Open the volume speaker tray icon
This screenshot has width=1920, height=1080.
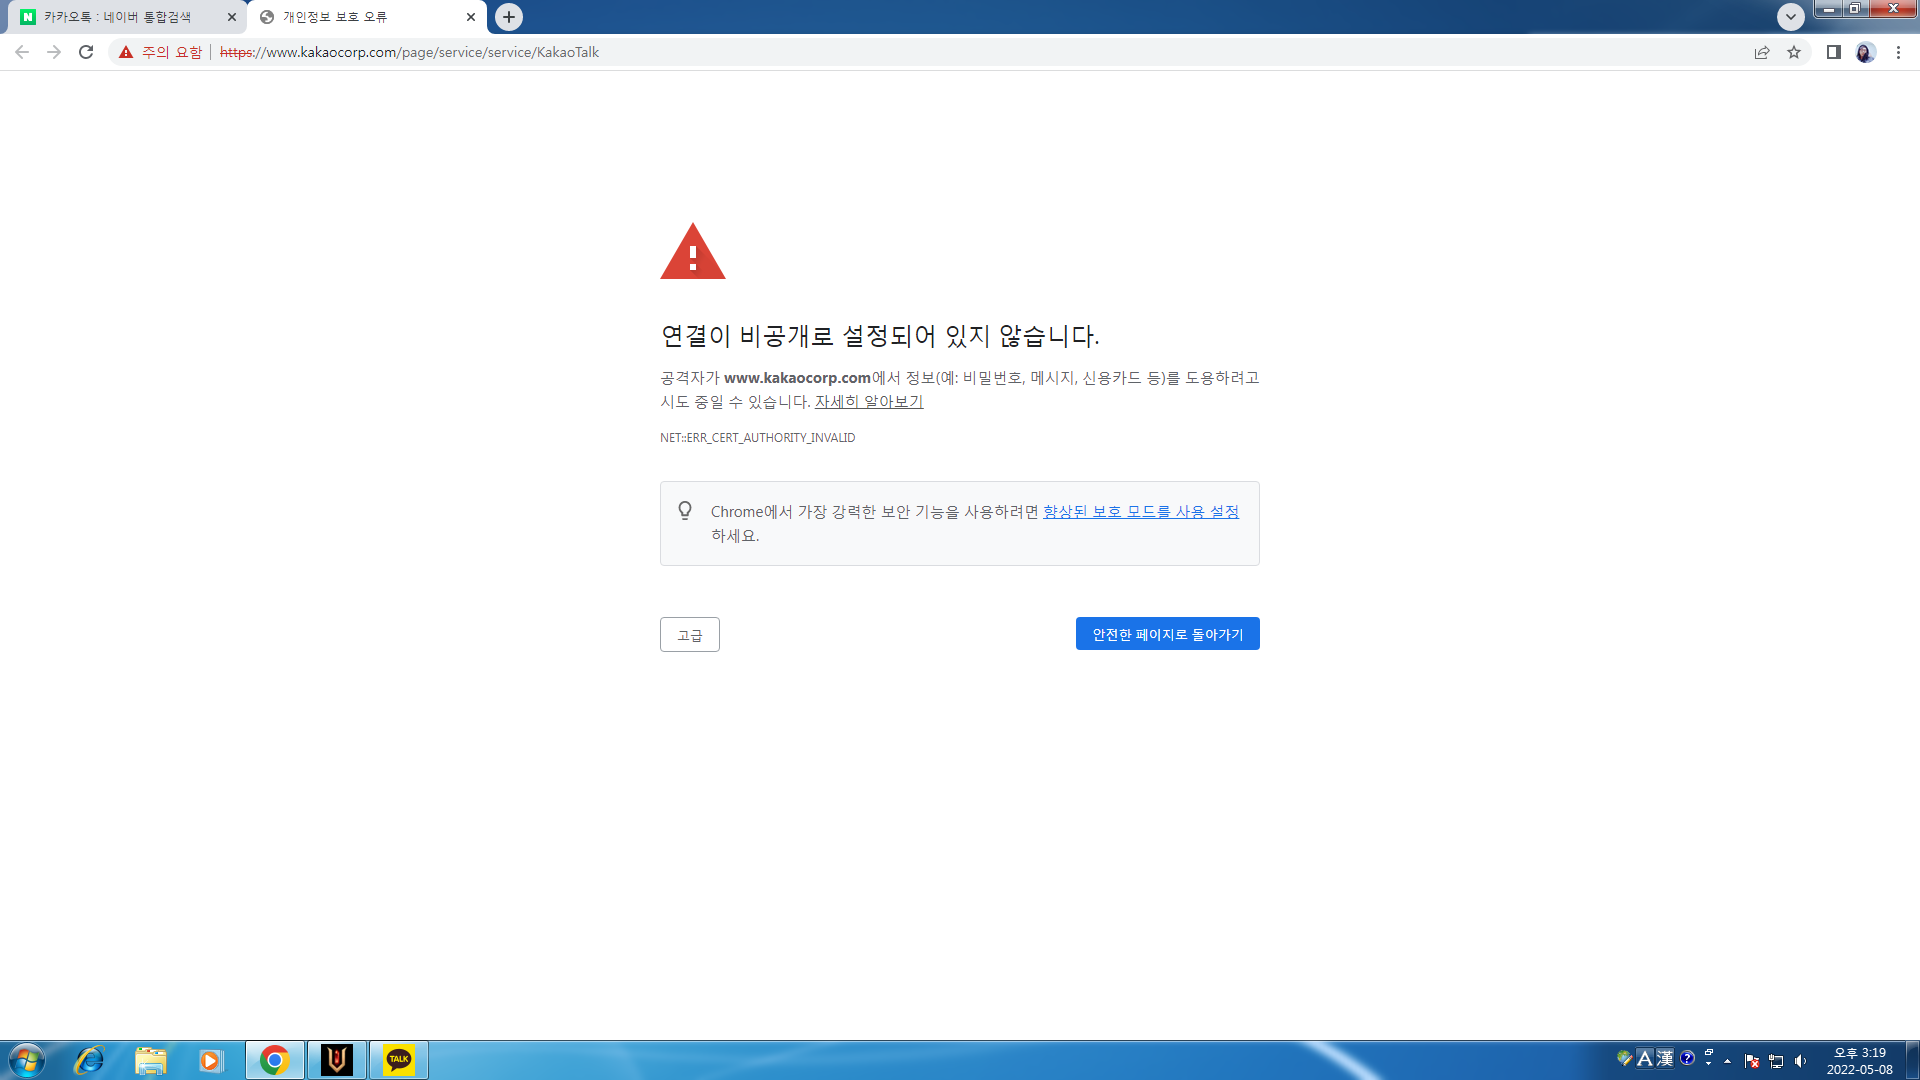[x=1801, y=1061]
